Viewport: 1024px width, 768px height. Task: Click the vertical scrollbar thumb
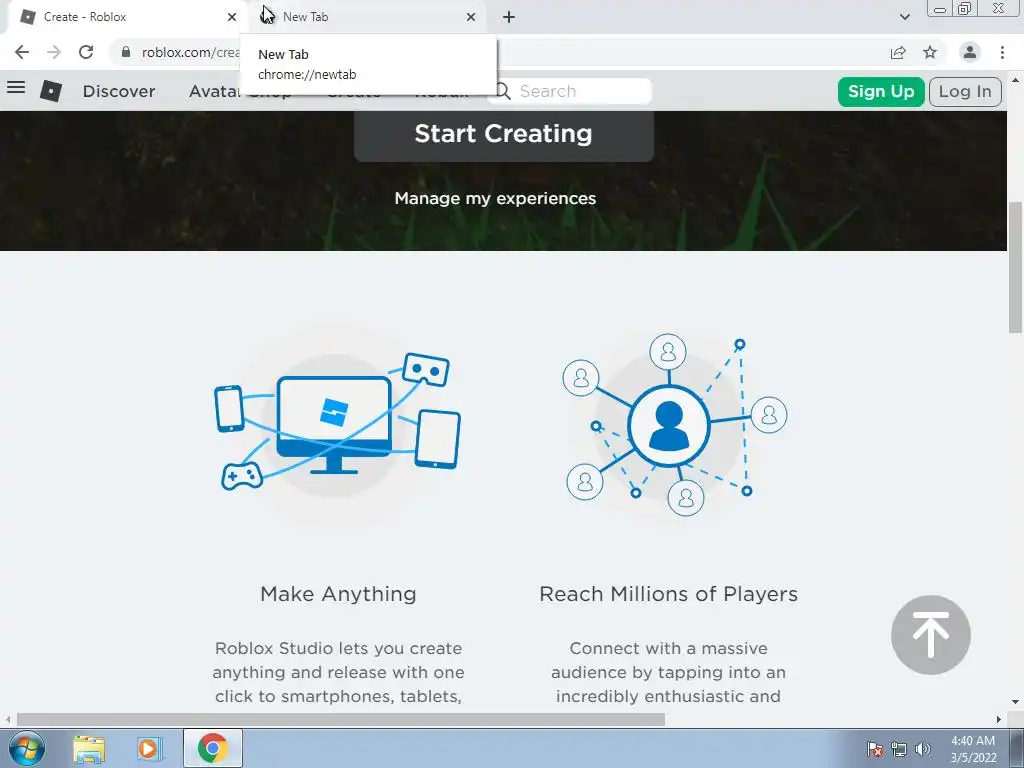(1016, 268)
